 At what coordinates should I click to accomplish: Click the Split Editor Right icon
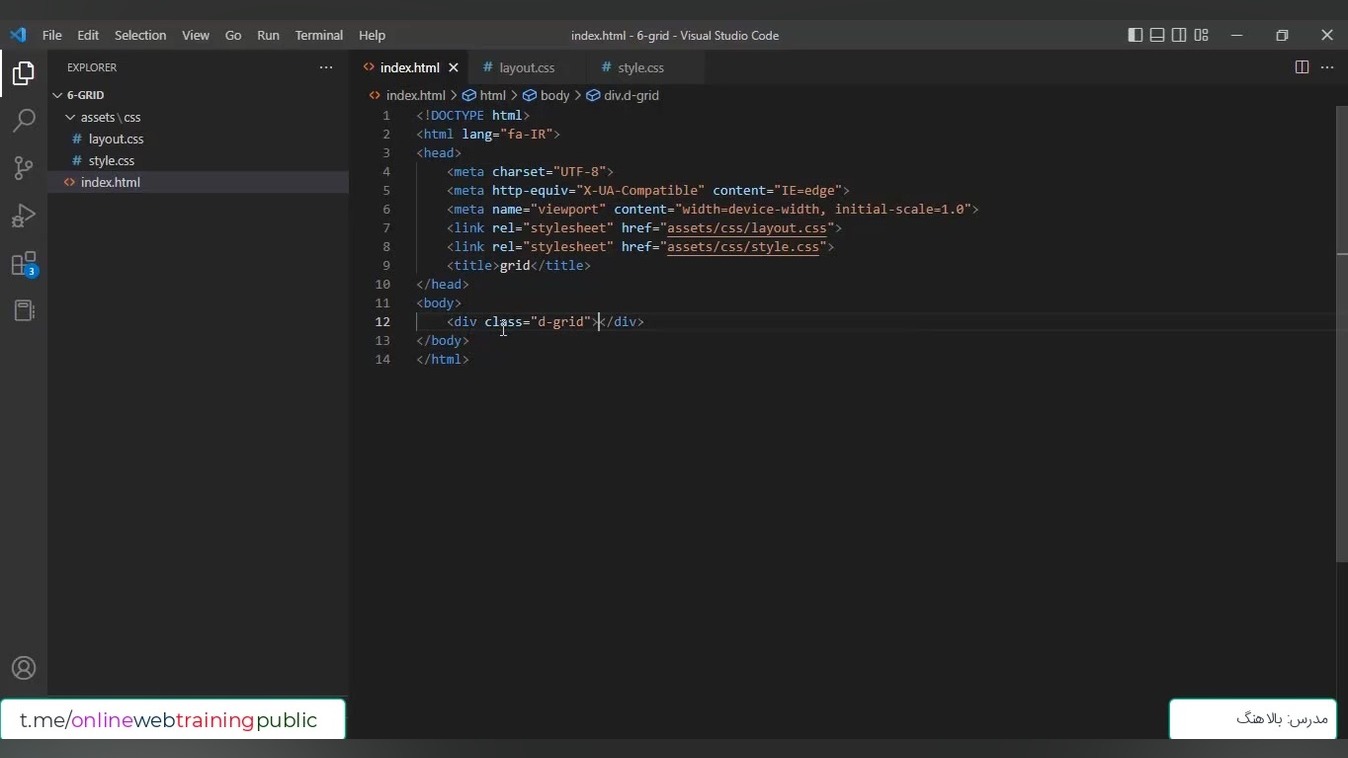click(1301, 67)
